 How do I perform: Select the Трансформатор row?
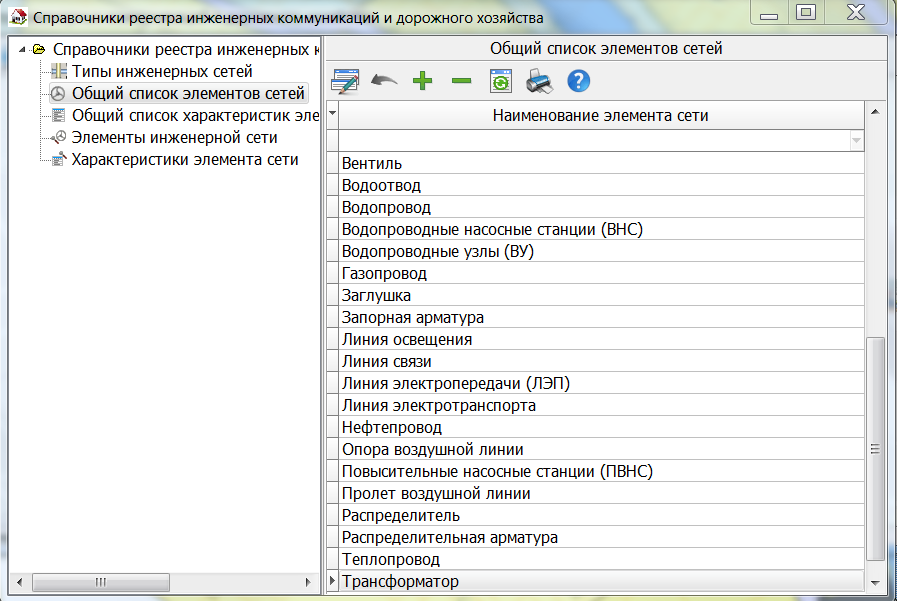(x=500, y=580)
